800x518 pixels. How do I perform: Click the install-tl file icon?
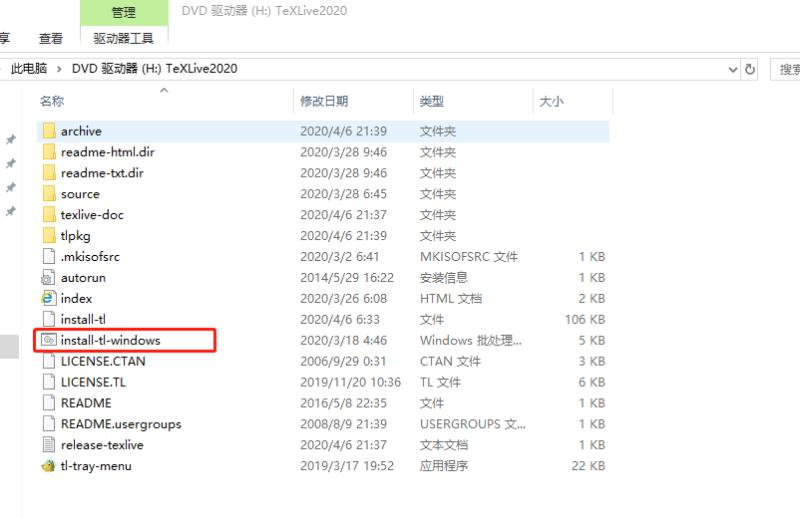coord(49,319)
